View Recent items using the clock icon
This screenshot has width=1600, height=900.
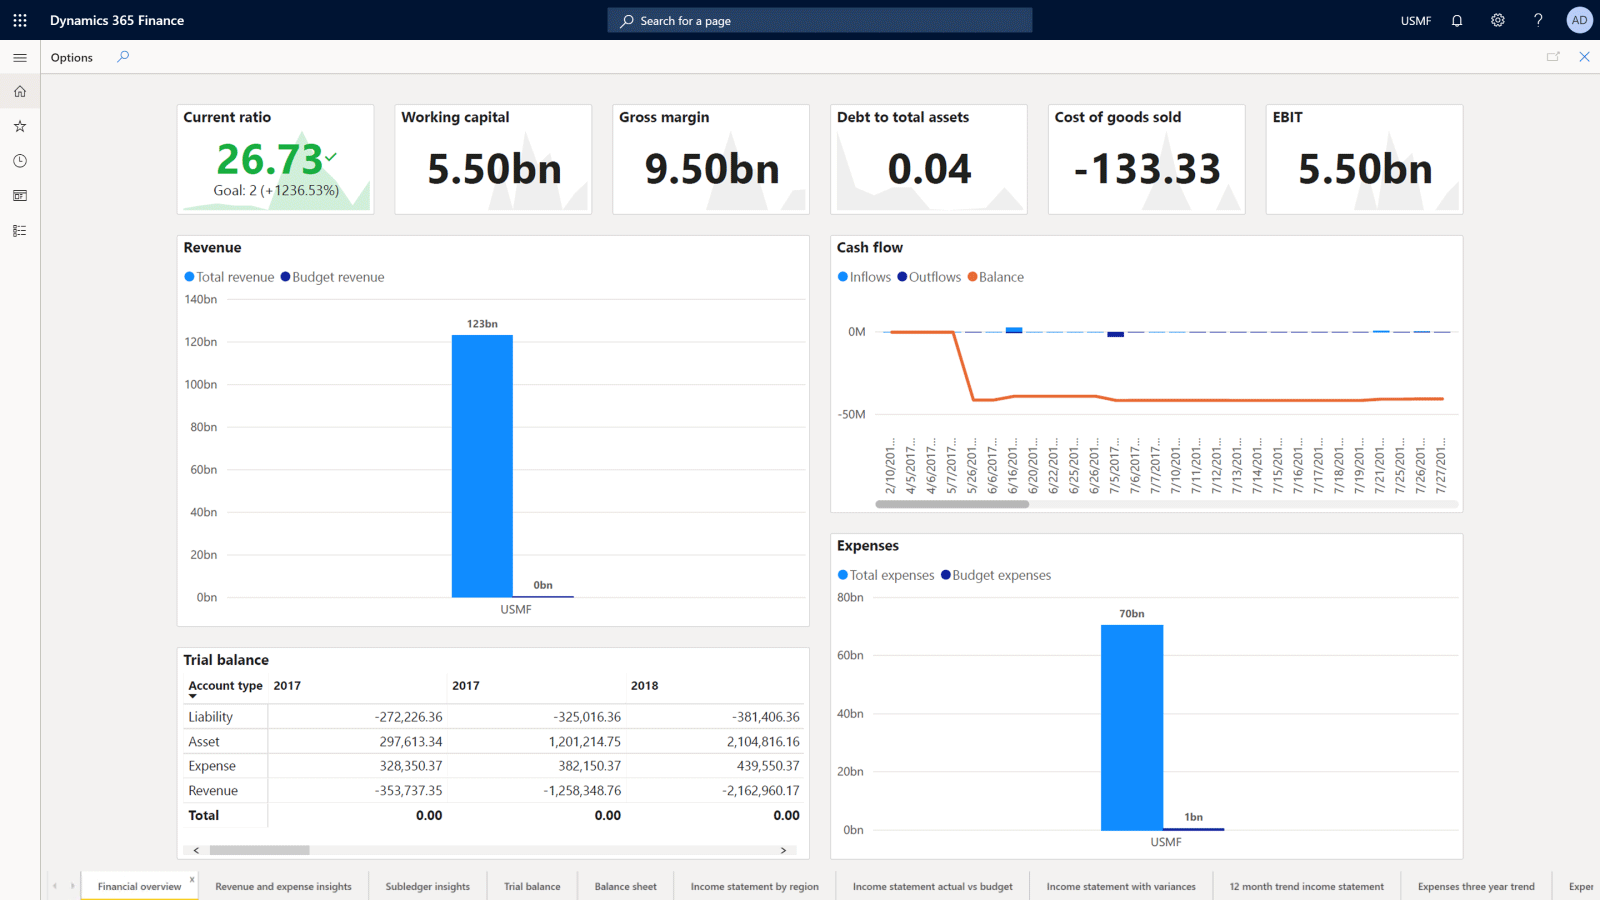point(19,160)
